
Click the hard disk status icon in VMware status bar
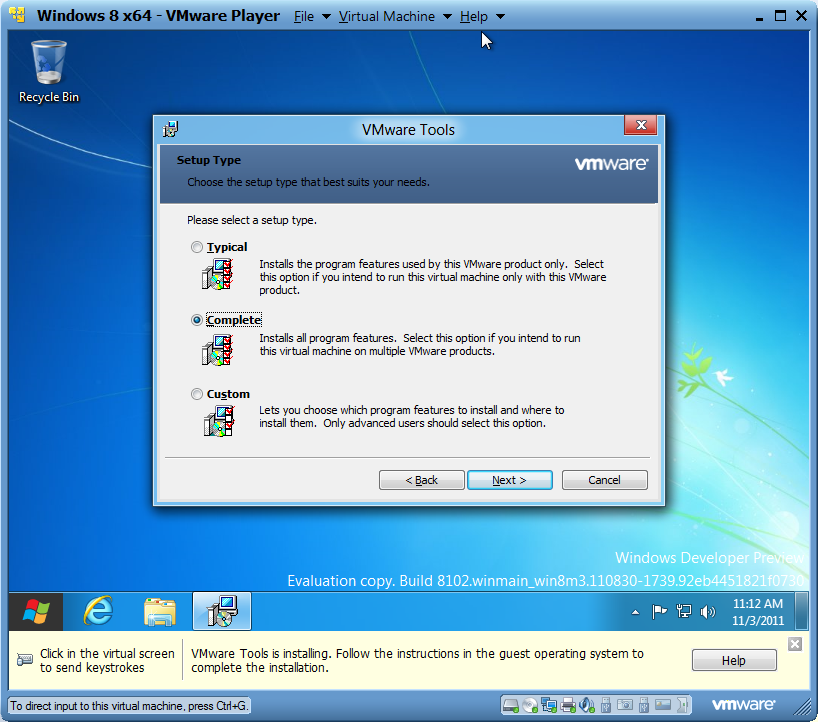click(x=510, y=705)
